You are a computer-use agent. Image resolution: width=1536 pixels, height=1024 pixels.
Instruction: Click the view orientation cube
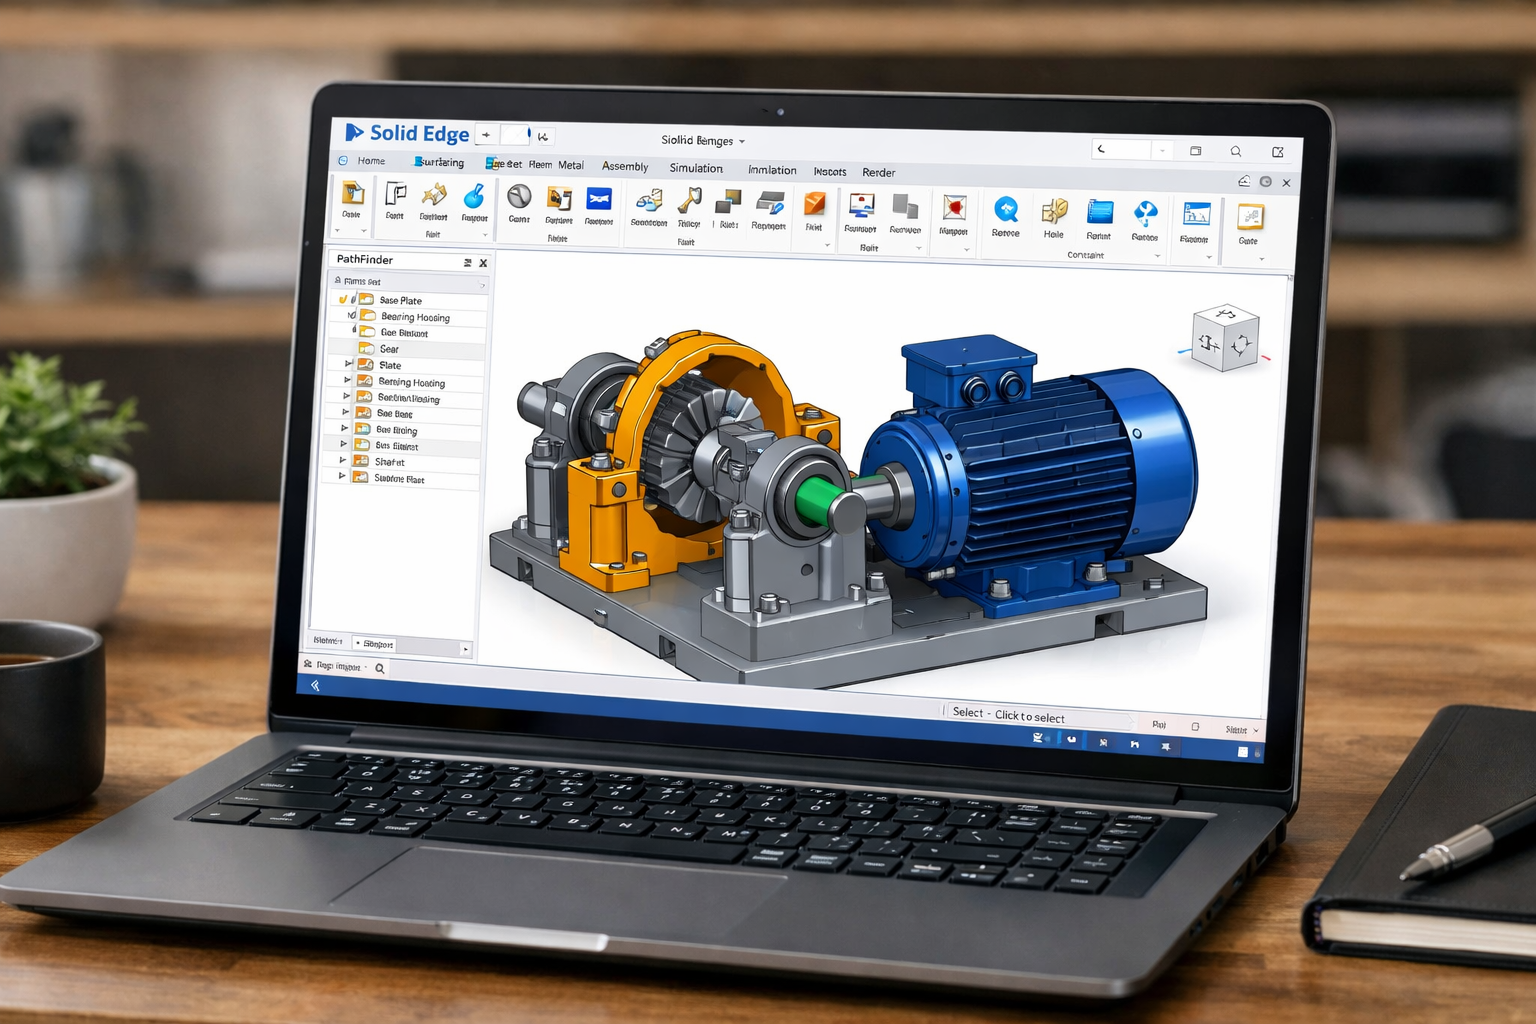(1225, 340)
